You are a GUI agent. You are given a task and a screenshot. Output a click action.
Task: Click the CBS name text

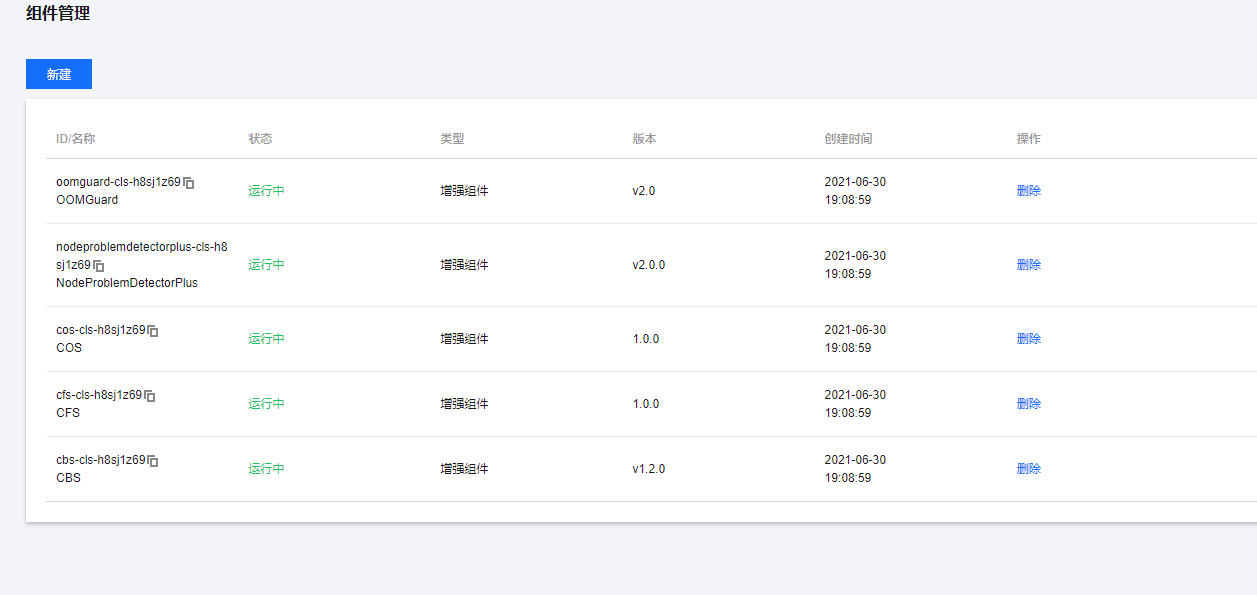click(69, 478)
